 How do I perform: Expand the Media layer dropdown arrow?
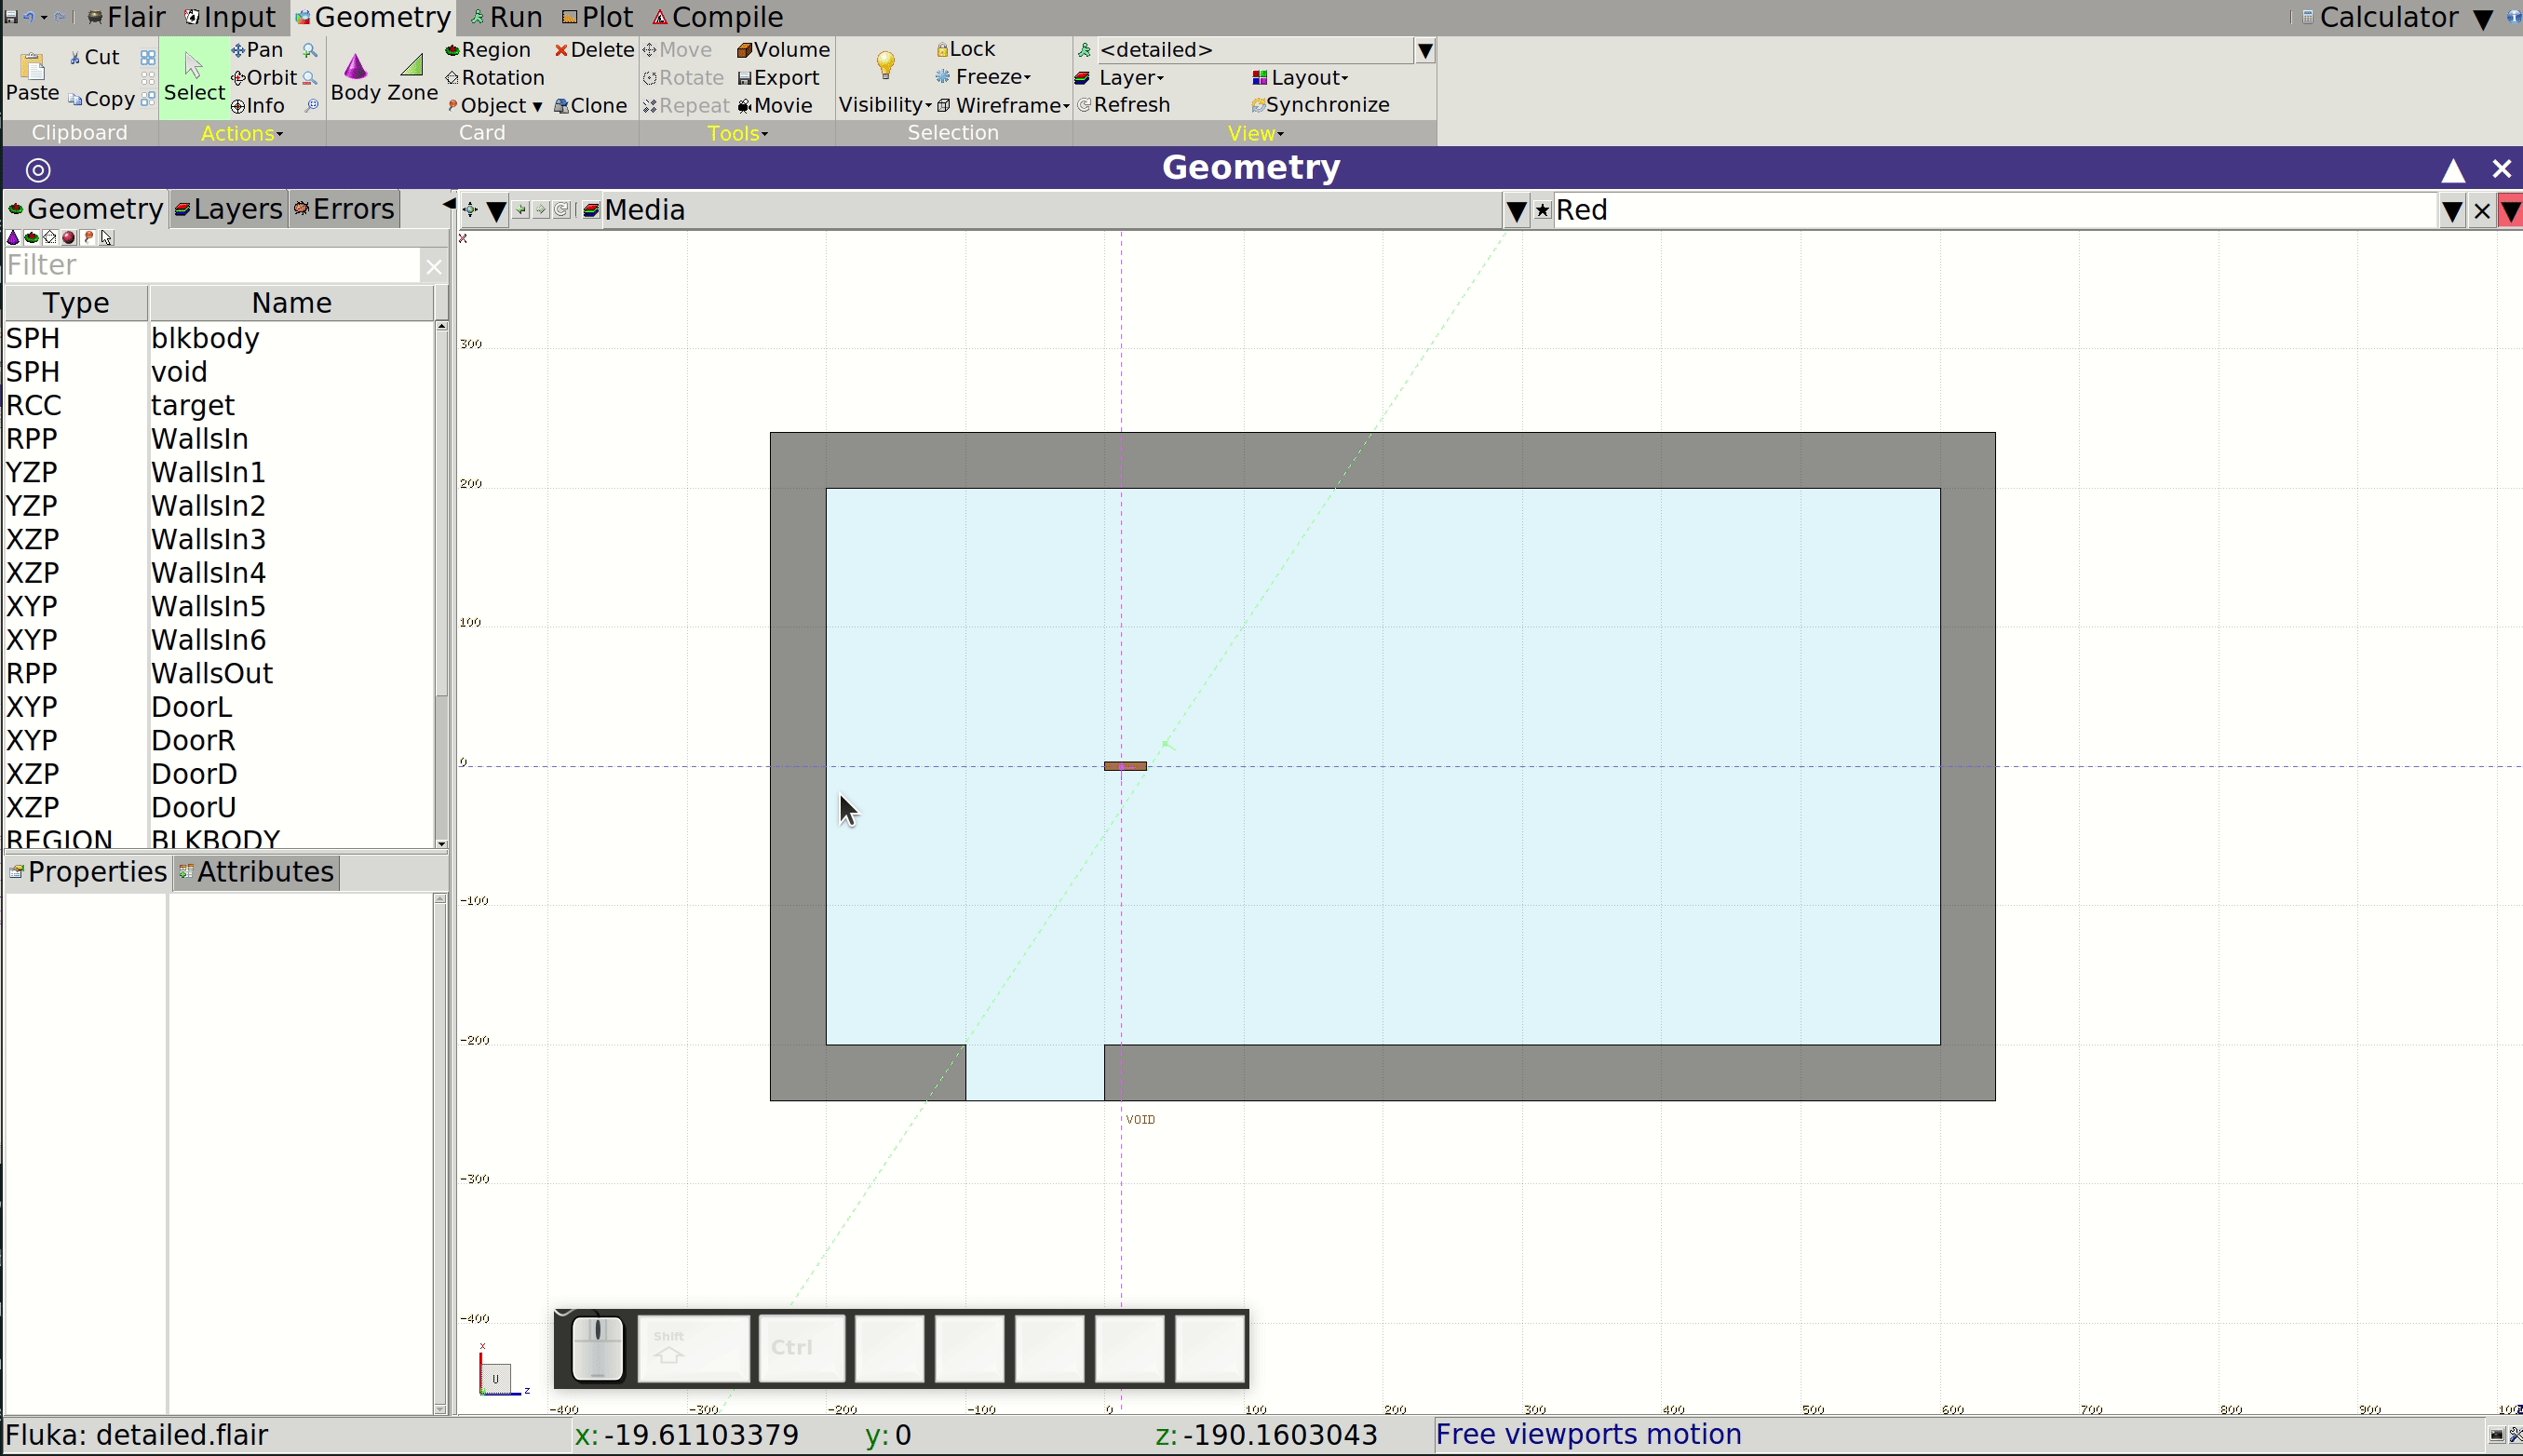pyautogui.click(x=1516, y=211)
